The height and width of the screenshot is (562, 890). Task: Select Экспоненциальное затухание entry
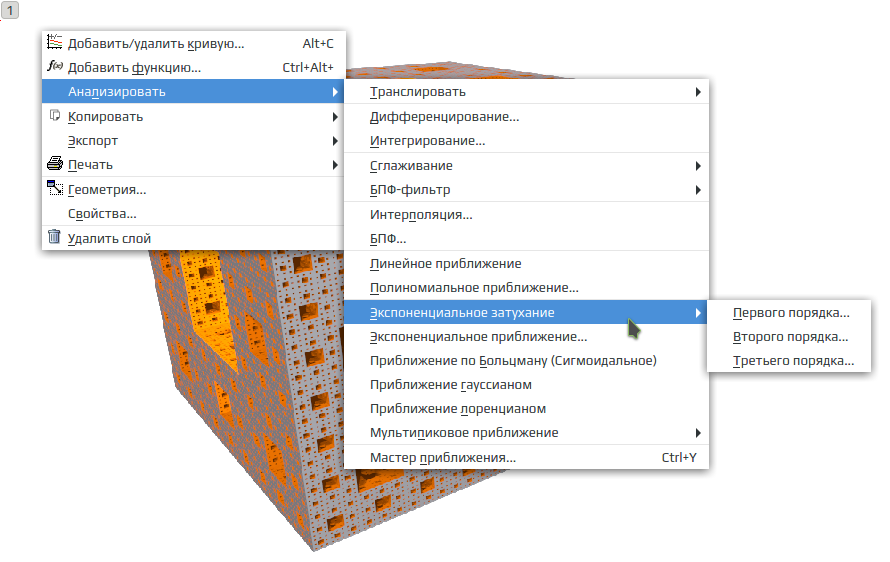[527, 312]
